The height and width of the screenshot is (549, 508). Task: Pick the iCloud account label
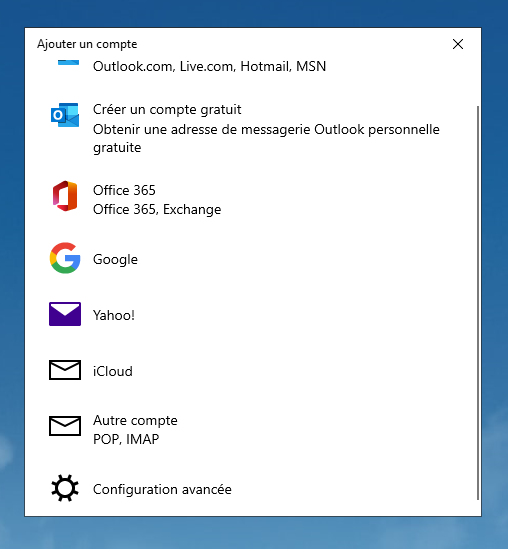(113, 371)
